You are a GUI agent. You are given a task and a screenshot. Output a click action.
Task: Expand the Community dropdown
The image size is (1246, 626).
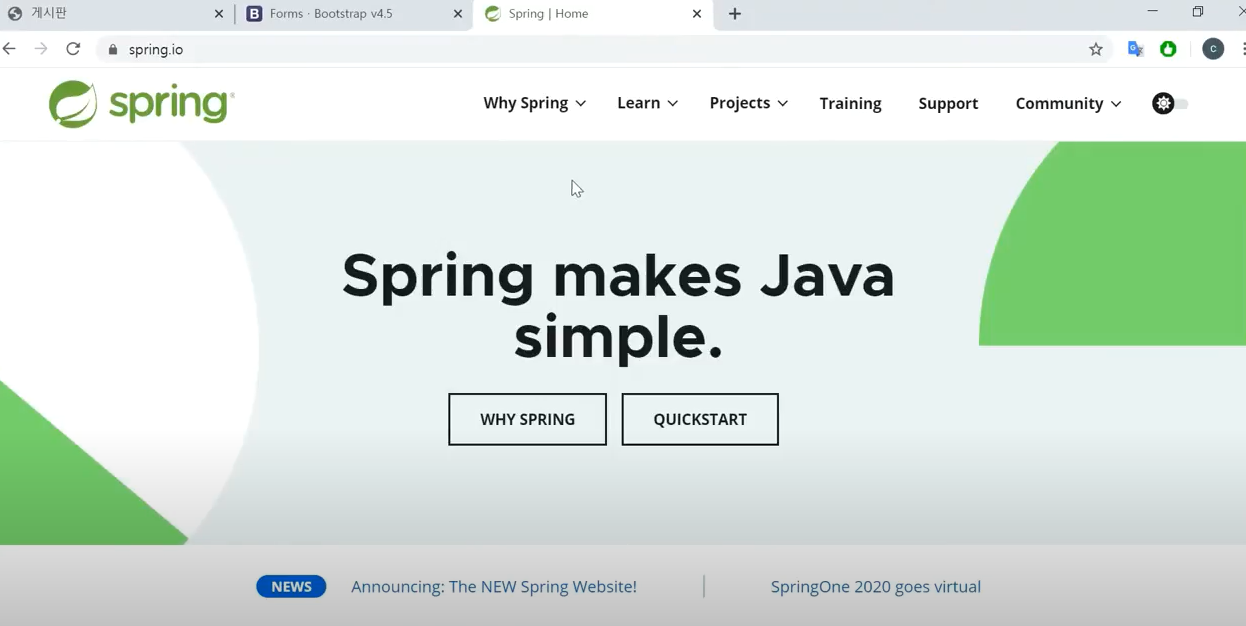point(1068,103)
